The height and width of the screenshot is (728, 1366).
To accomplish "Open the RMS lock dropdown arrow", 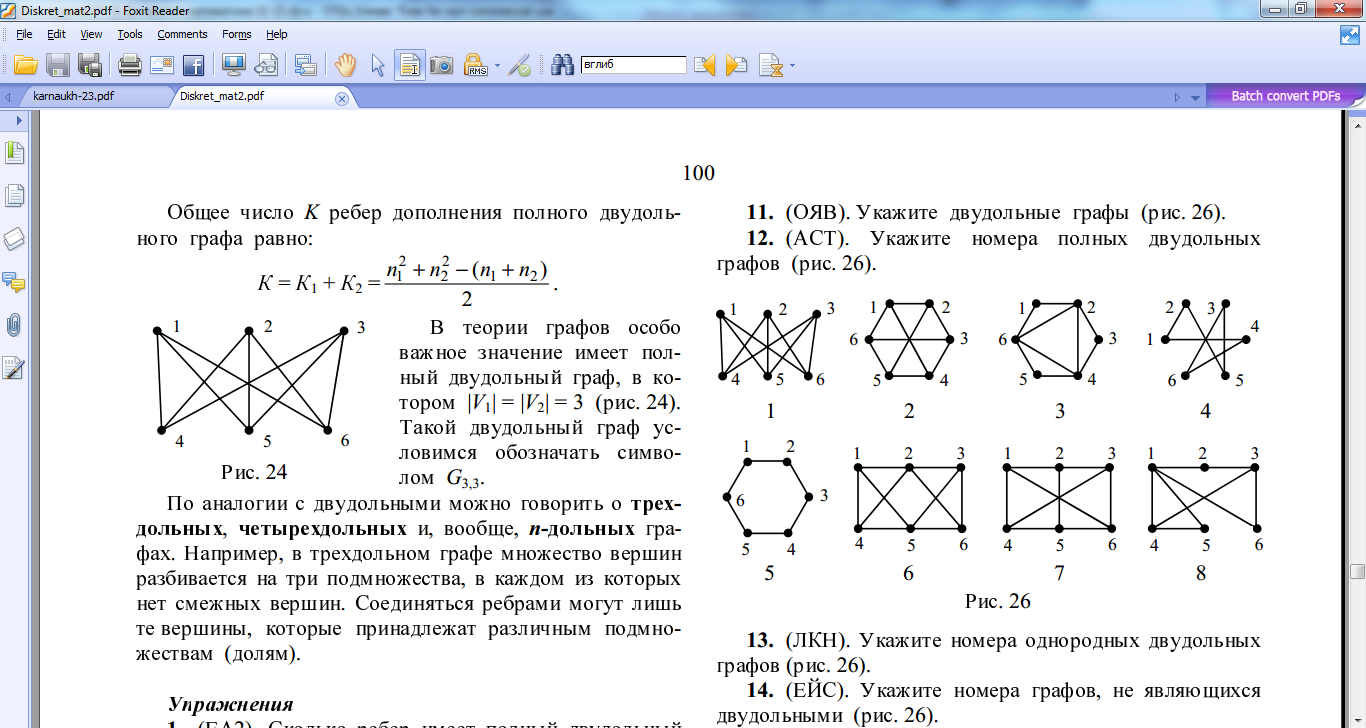I will pos(497,66).
